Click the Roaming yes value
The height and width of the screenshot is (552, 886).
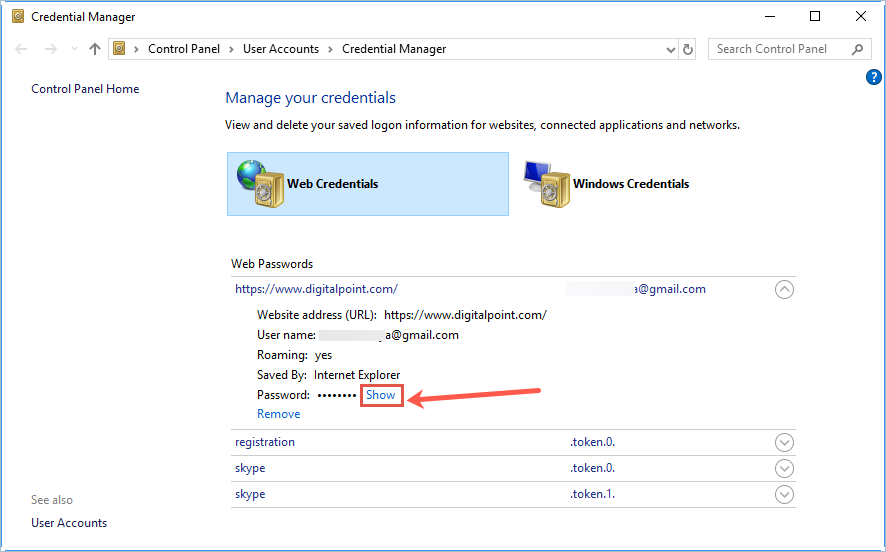pyautogui.click(x=323, y=355)
